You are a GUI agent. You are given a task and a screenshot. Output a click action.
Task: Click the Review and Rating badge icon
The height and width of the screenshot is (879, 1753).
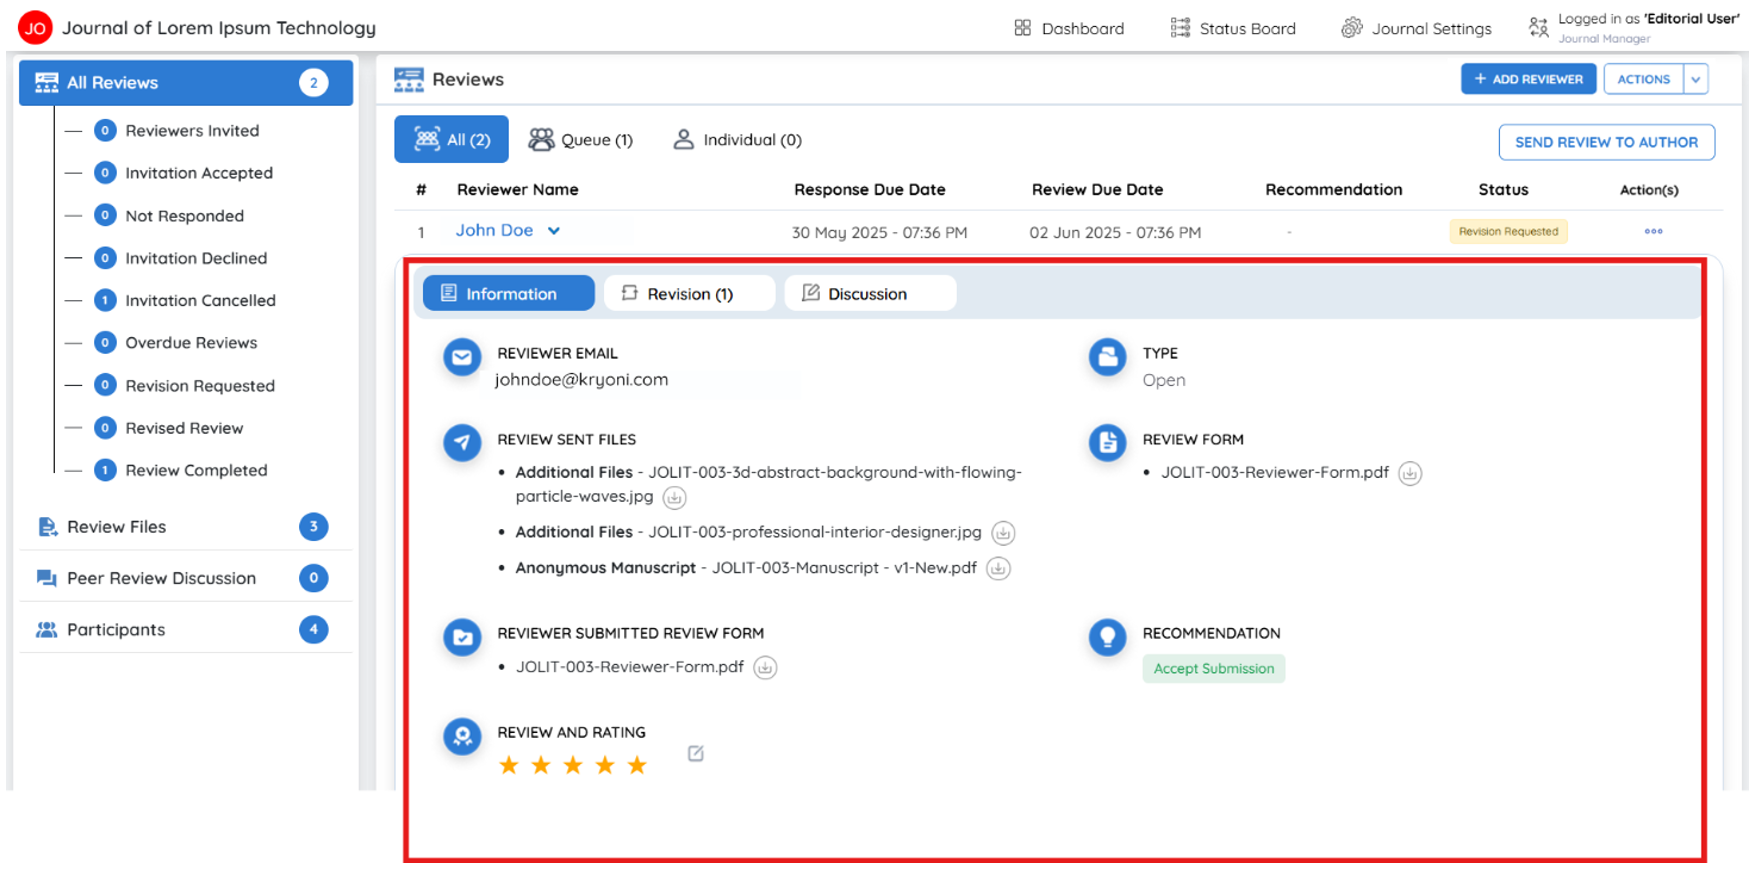tap(462, 737)
